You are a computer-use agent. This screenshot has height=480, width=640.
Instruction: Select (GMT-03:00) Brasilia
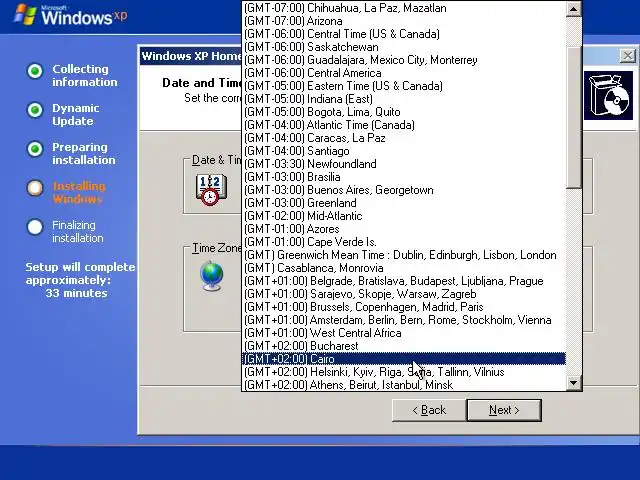(404, 177)
